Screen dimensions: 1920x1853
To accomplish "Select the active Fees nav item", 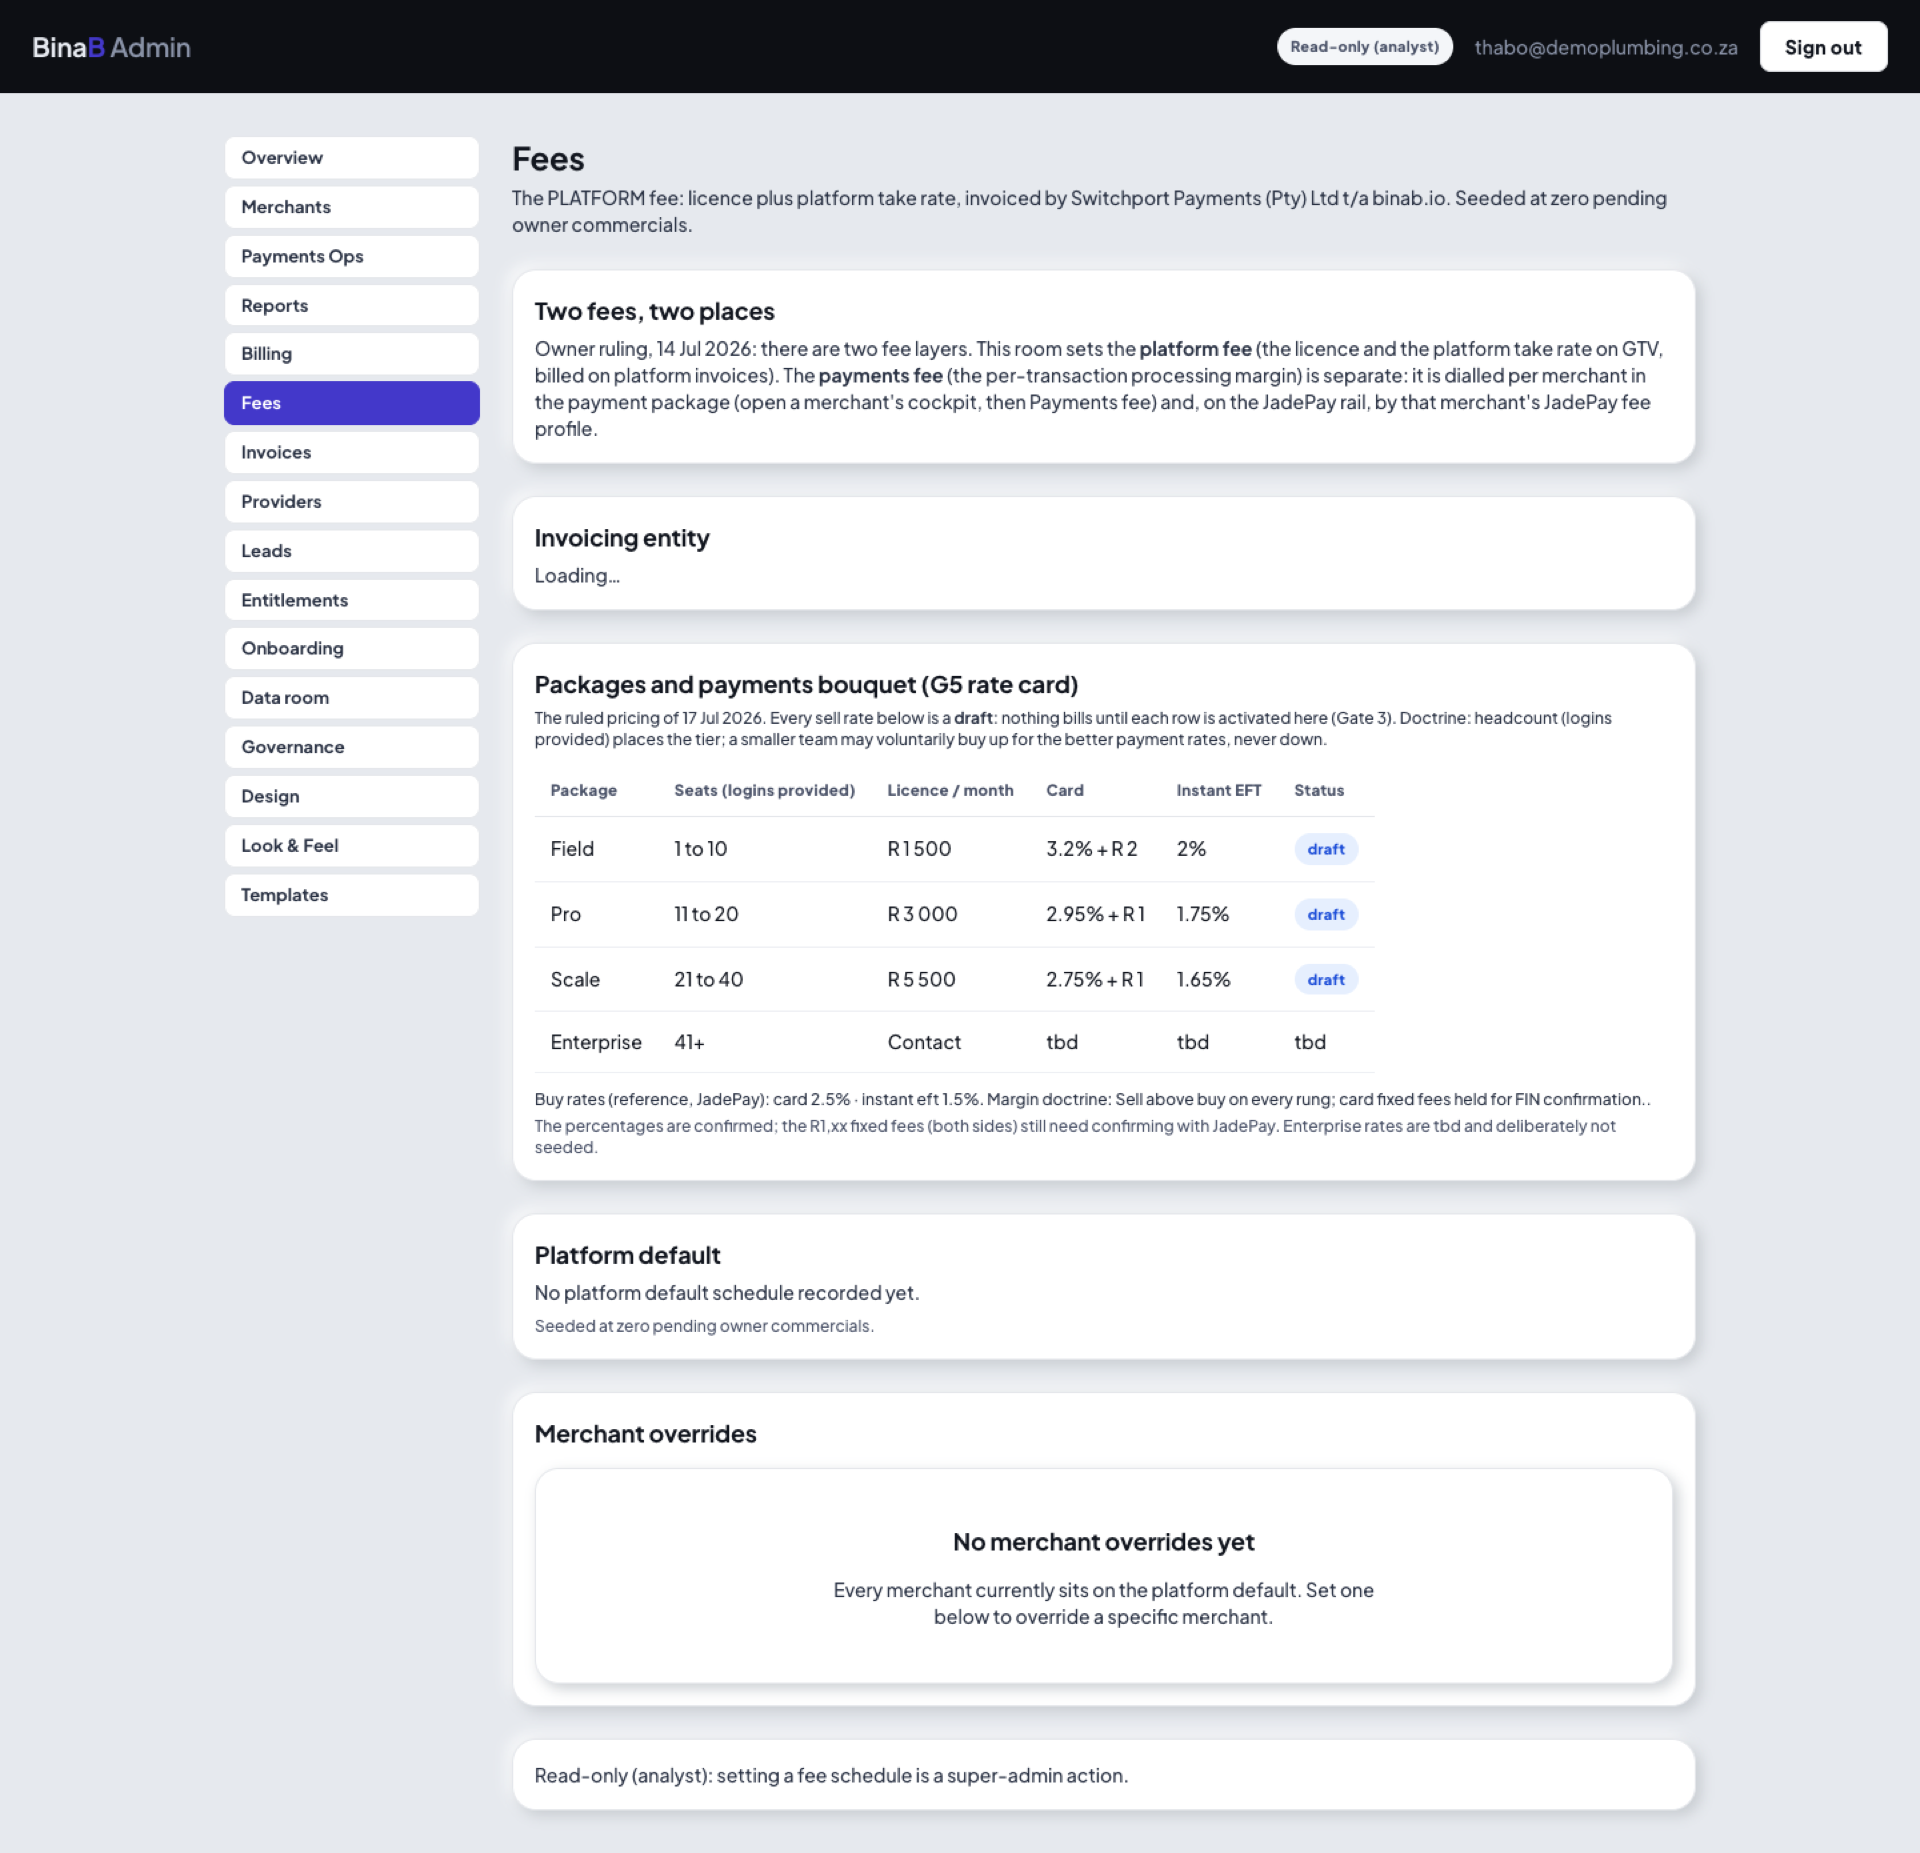I will [351, 403].
